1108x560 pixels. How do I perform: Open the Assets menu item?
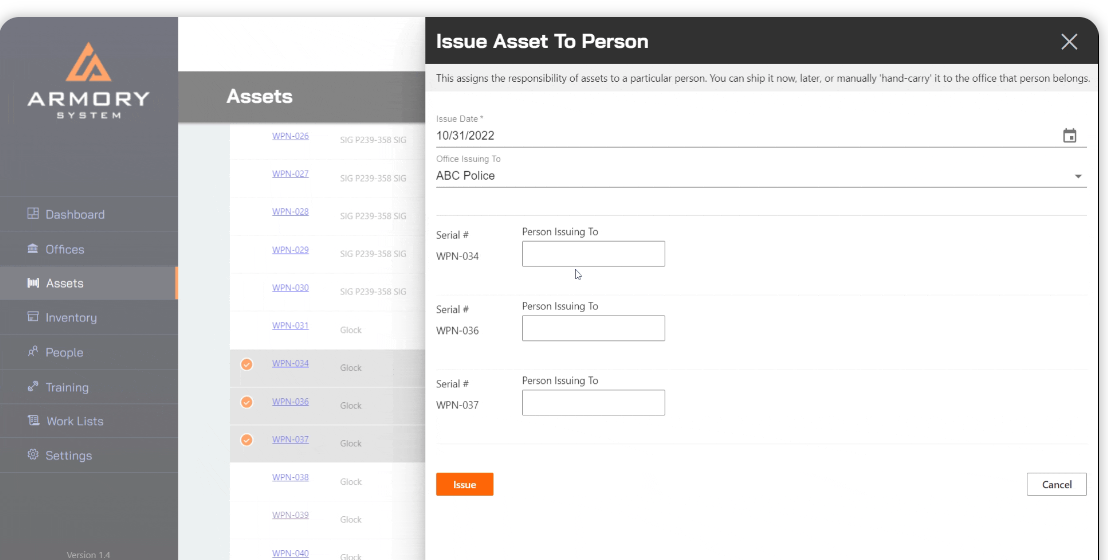click(x=65, y=283)
